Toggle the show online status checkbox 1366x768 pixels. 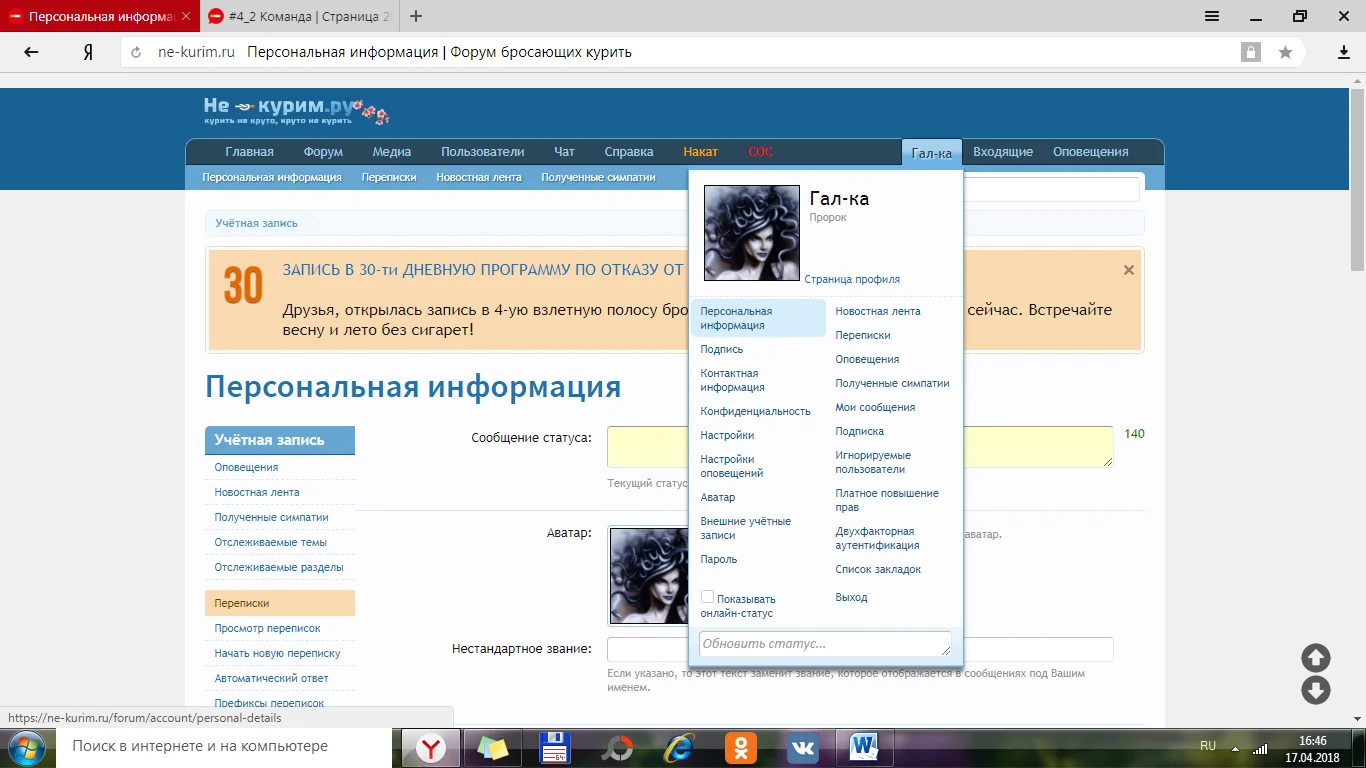point(707,597)
